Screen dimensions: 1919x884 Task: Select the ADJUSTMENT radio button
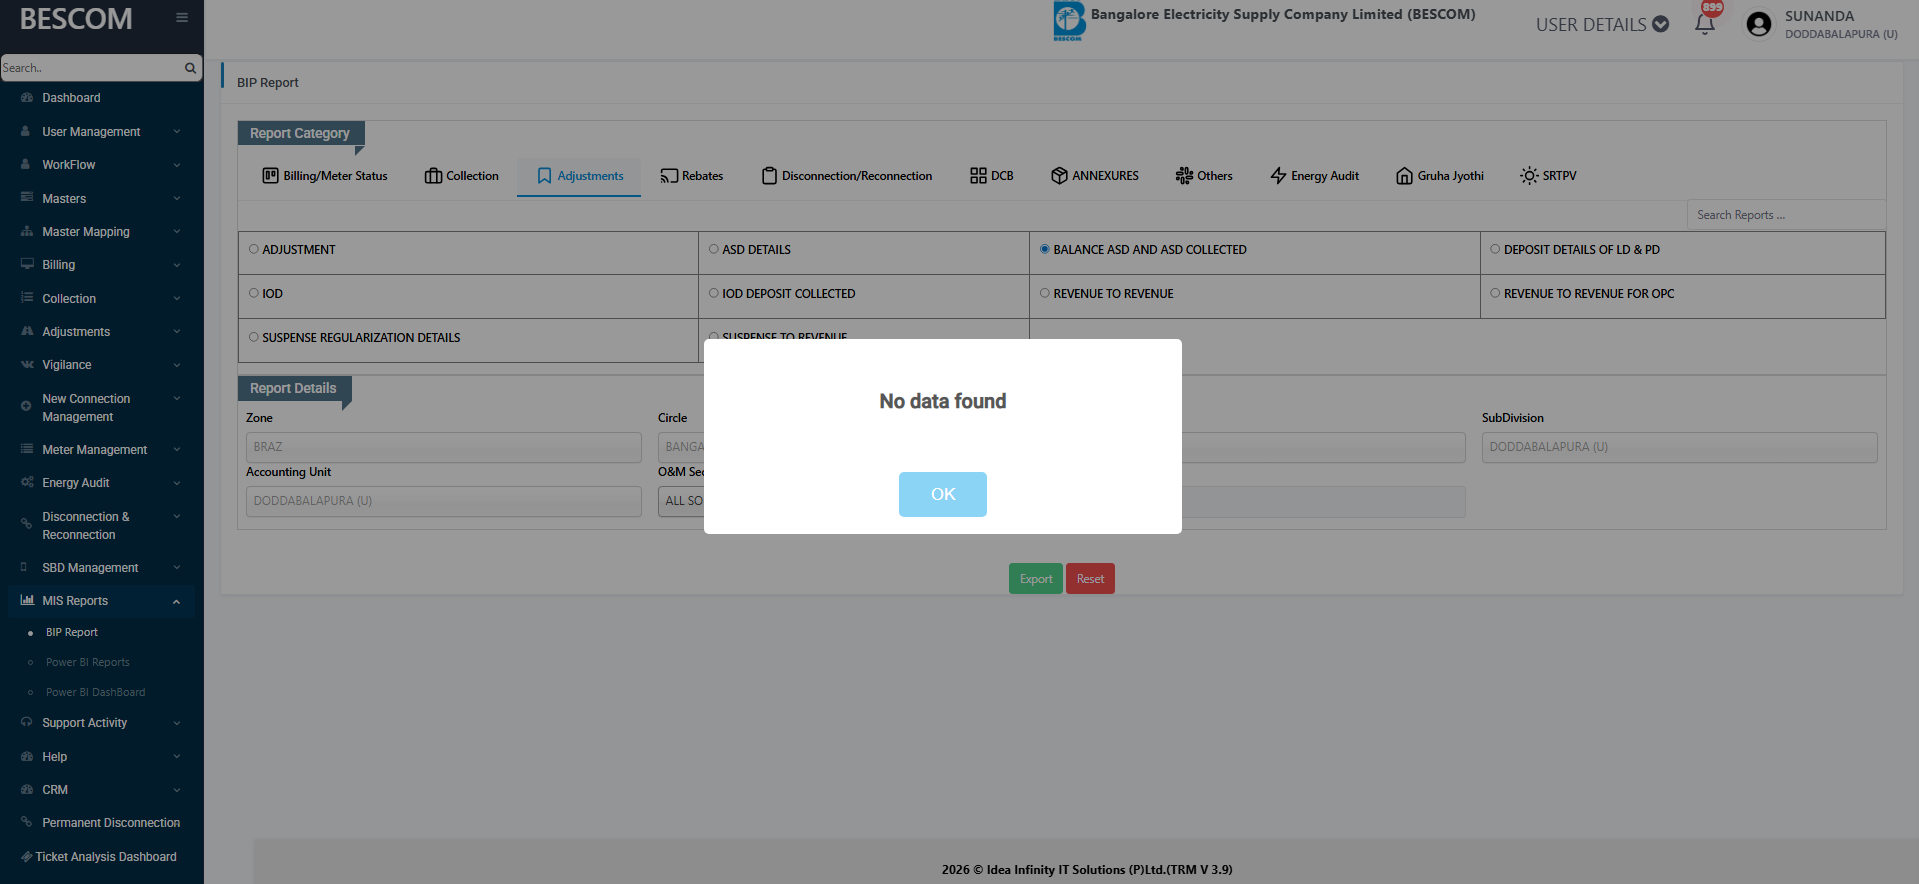254,249
